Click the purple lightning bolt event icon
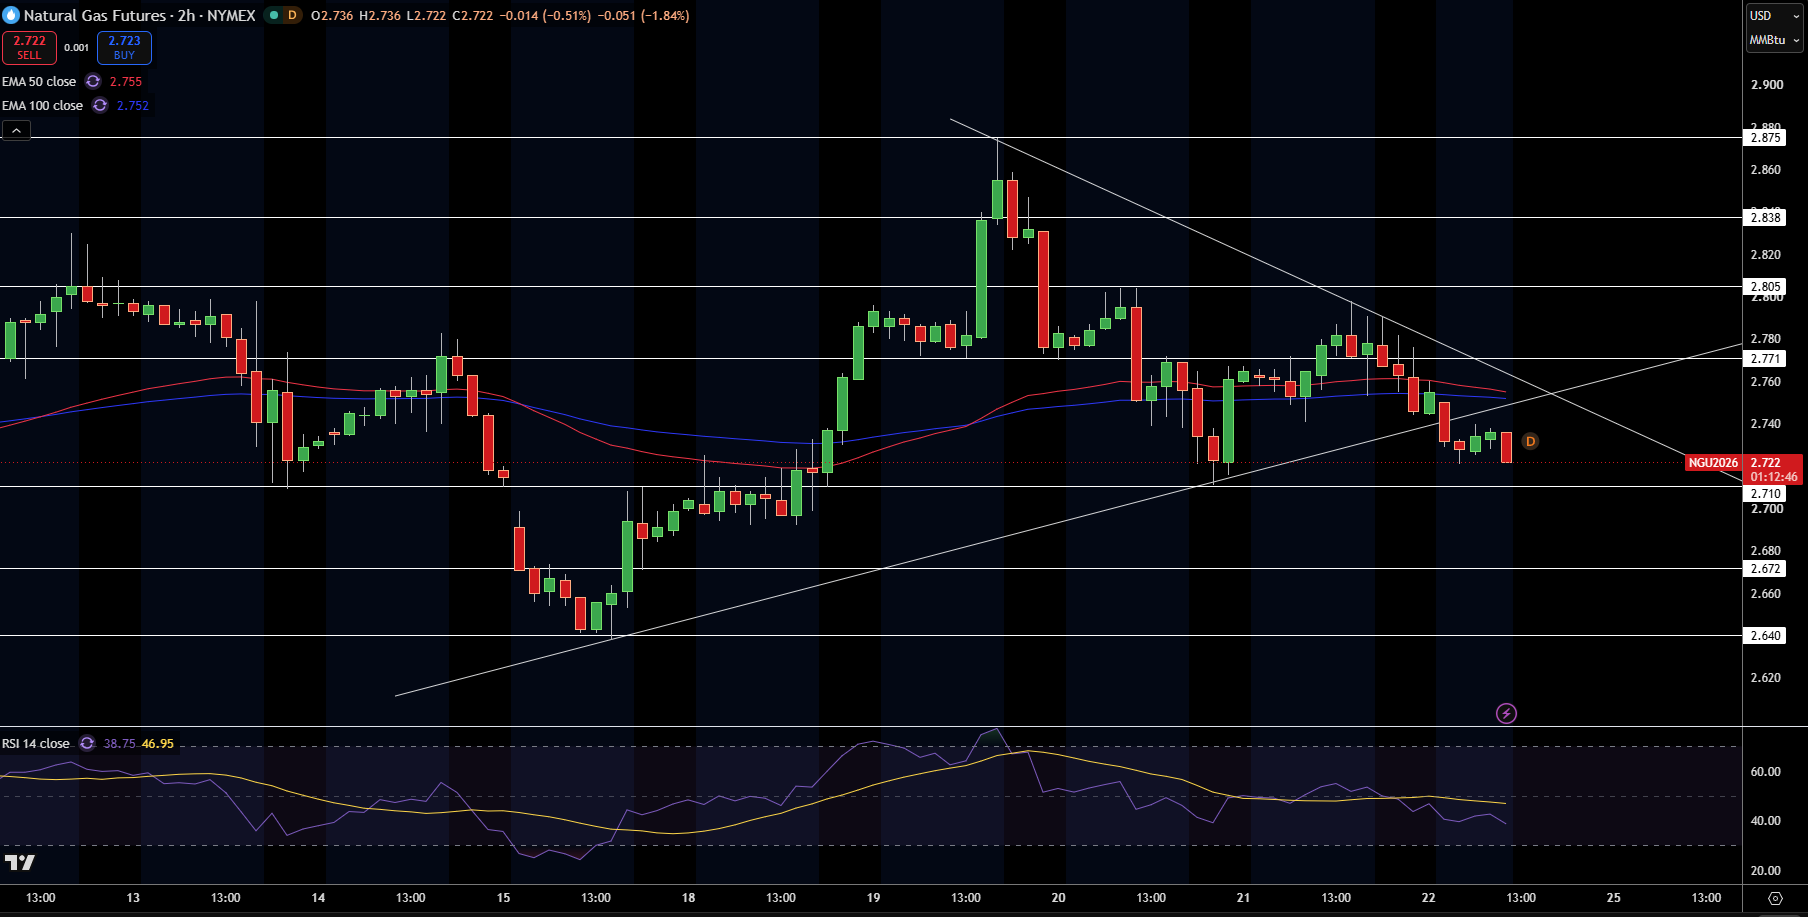This screenshot has width=1808, height=917. click(1506, 713)
